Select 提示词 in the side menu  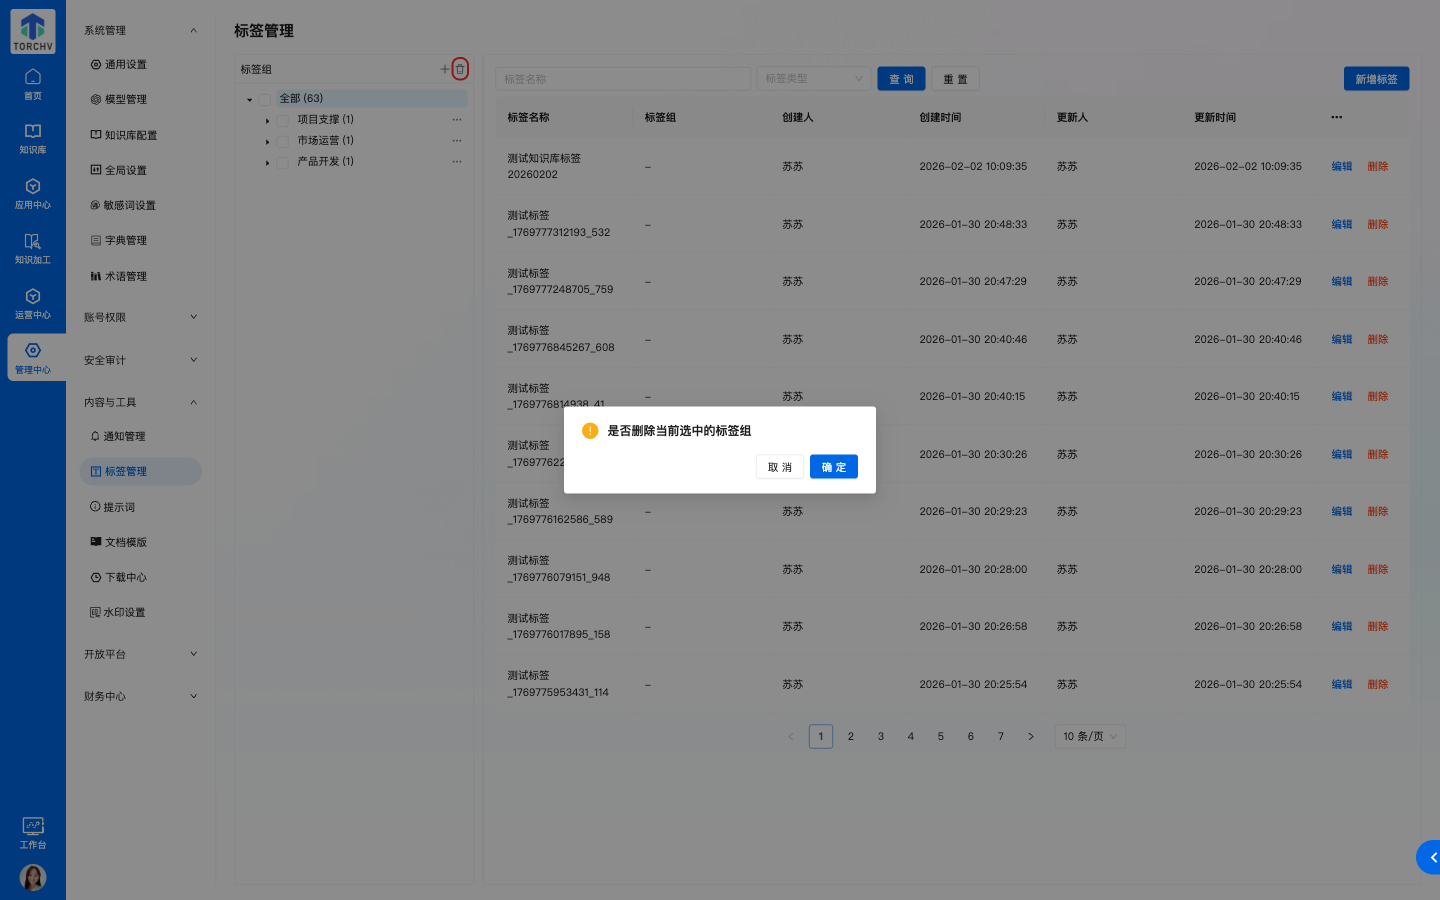tap(119, 507)
